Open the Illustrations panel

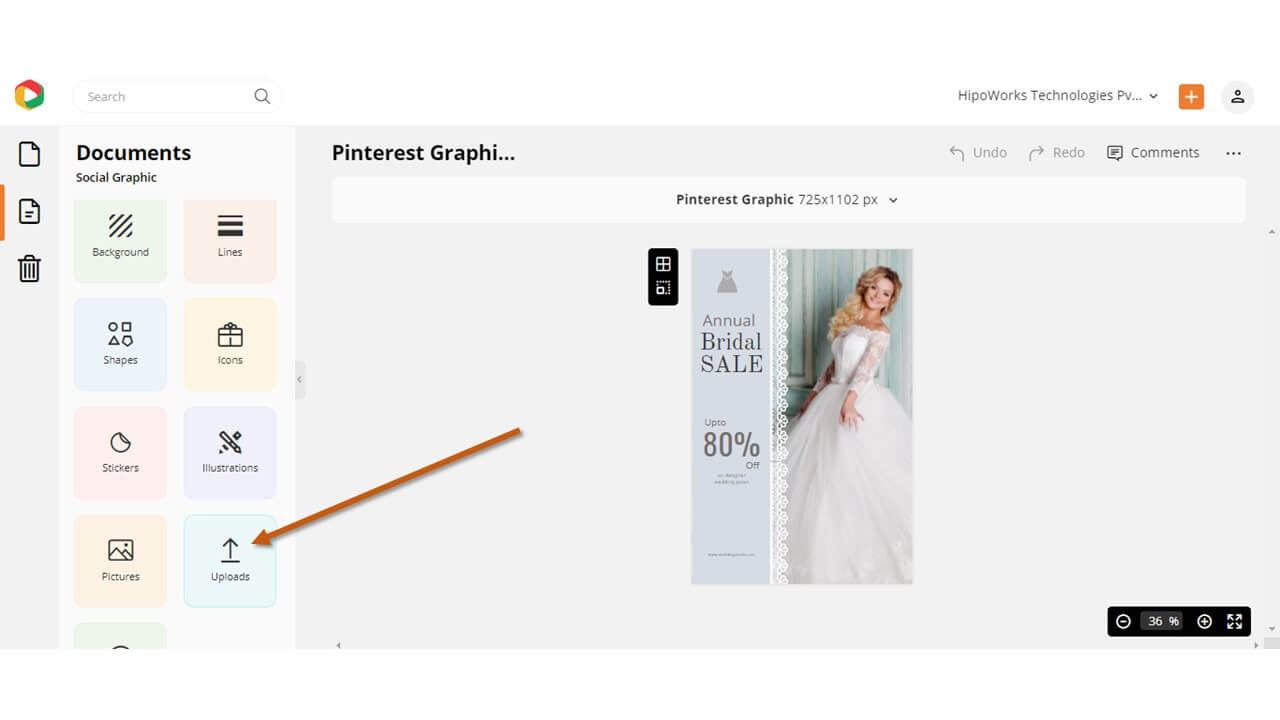[x=230, y=452]
